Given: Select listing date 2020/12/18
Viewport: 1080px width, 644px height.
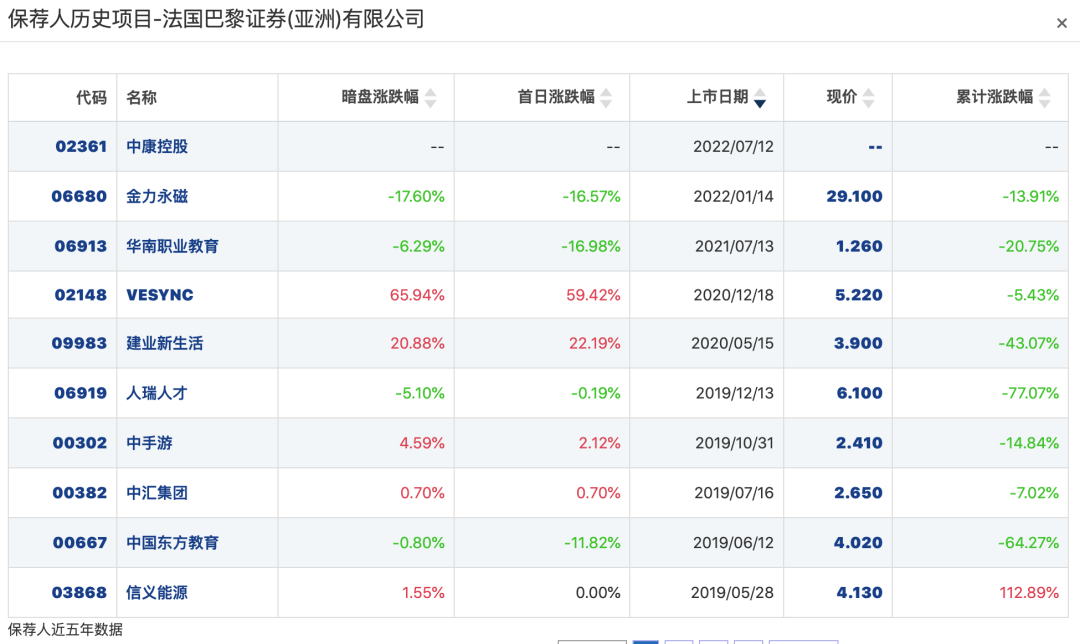Looking at the screenshot, I should (x=734, y=295).
